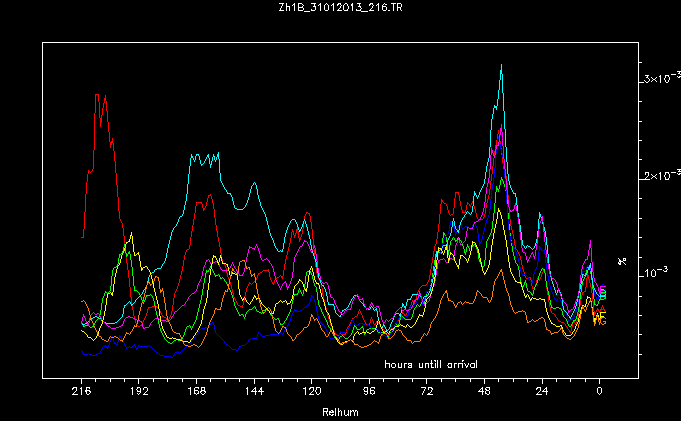Screen dimensions: 681x421
Task: Click the 48 x-axis tick label
Action: 484,394
